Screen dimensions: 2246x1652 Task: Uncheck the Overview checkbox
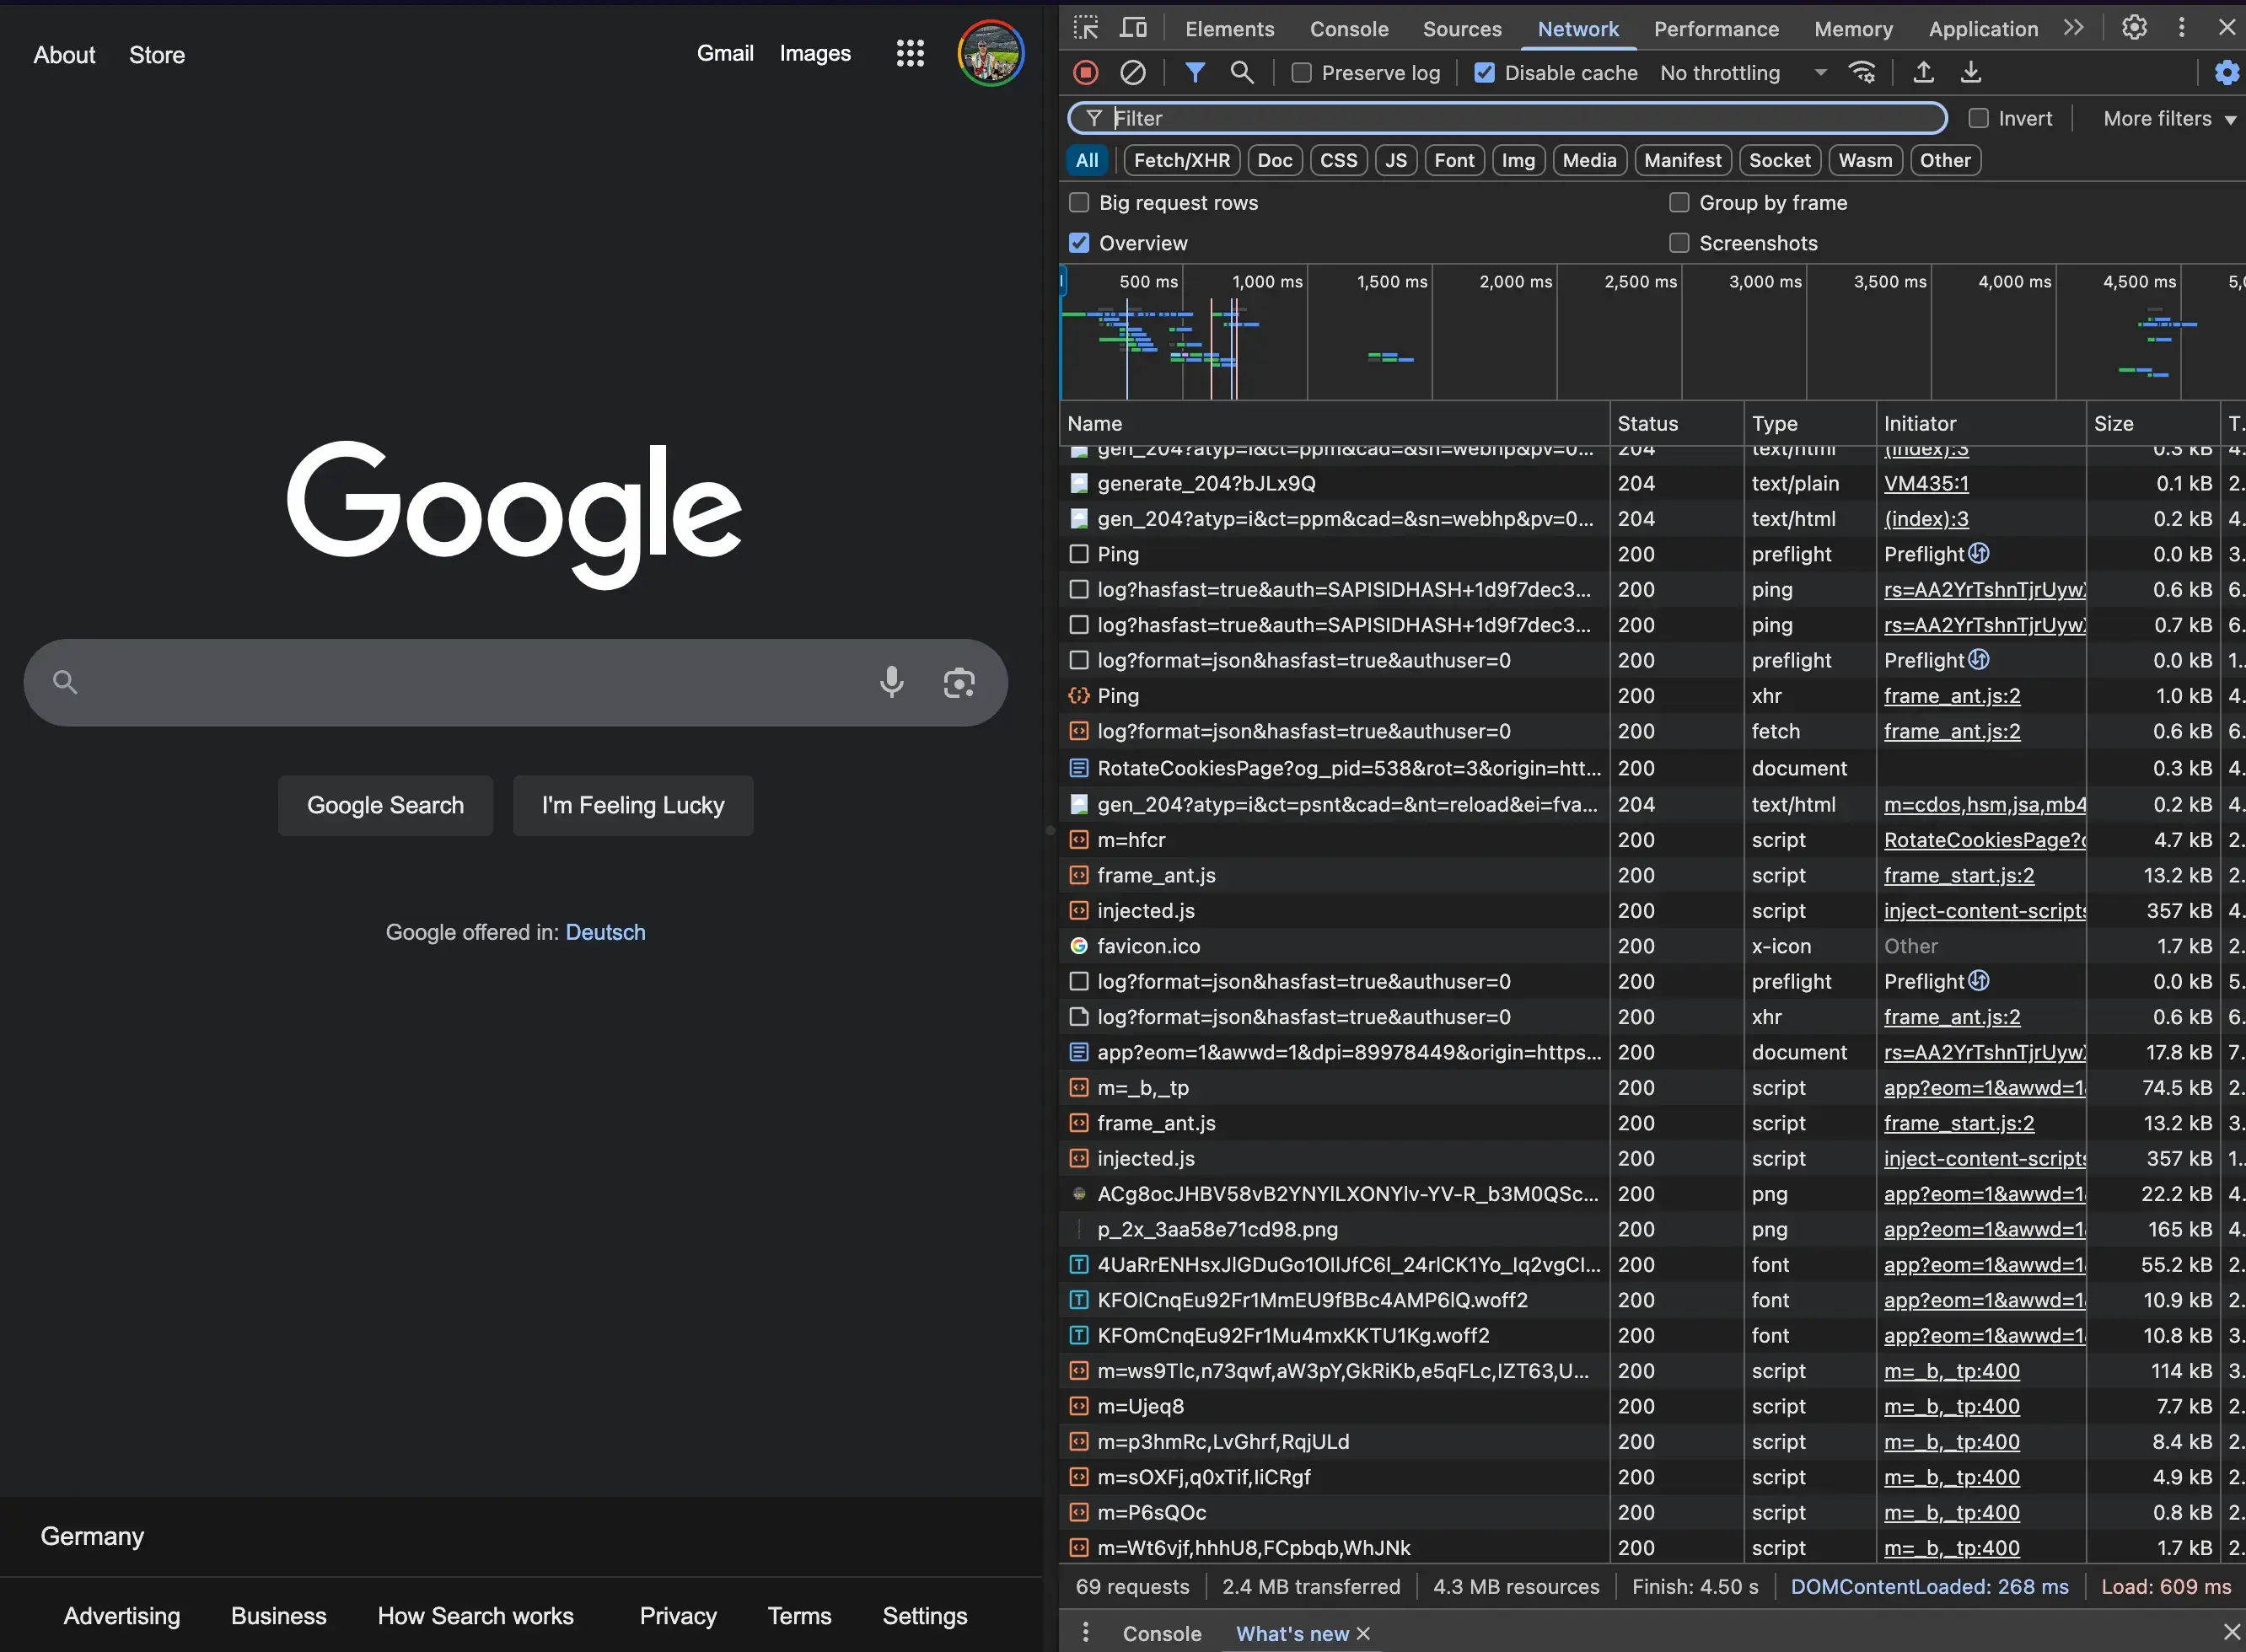[x=1079, y=243]
